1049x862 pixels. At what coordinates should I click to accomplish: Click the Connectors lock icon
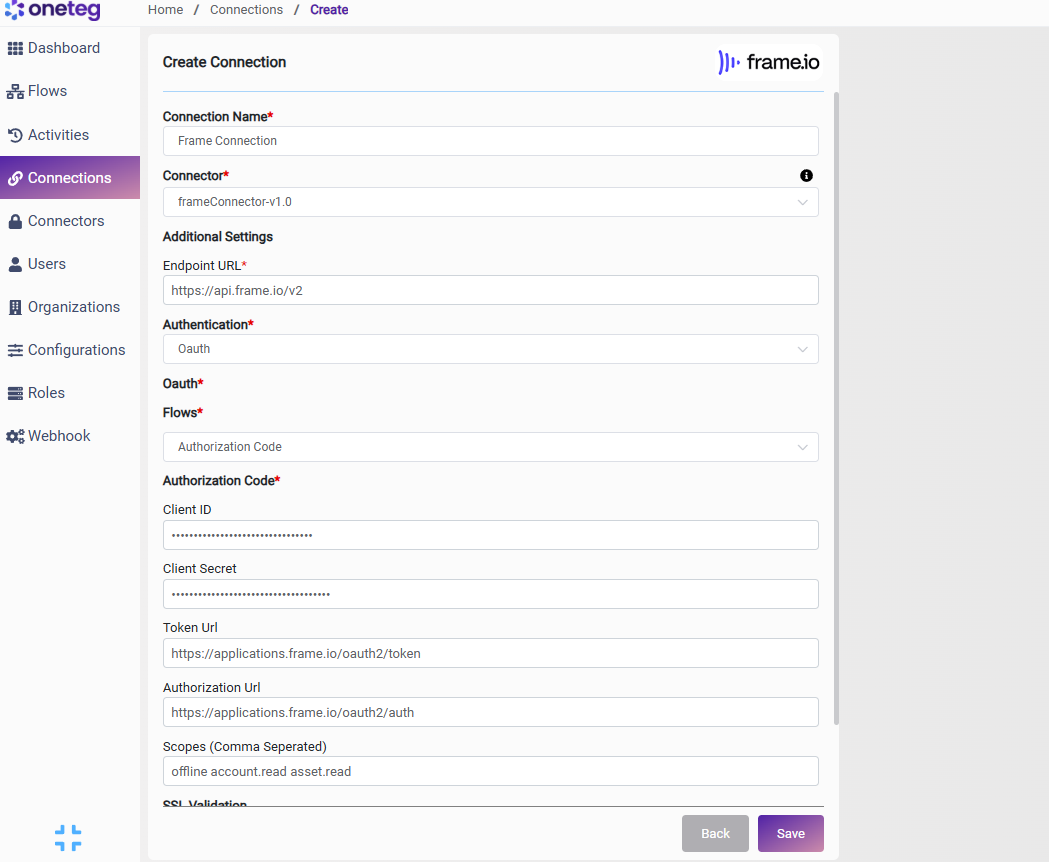click(x=15, y=222)
